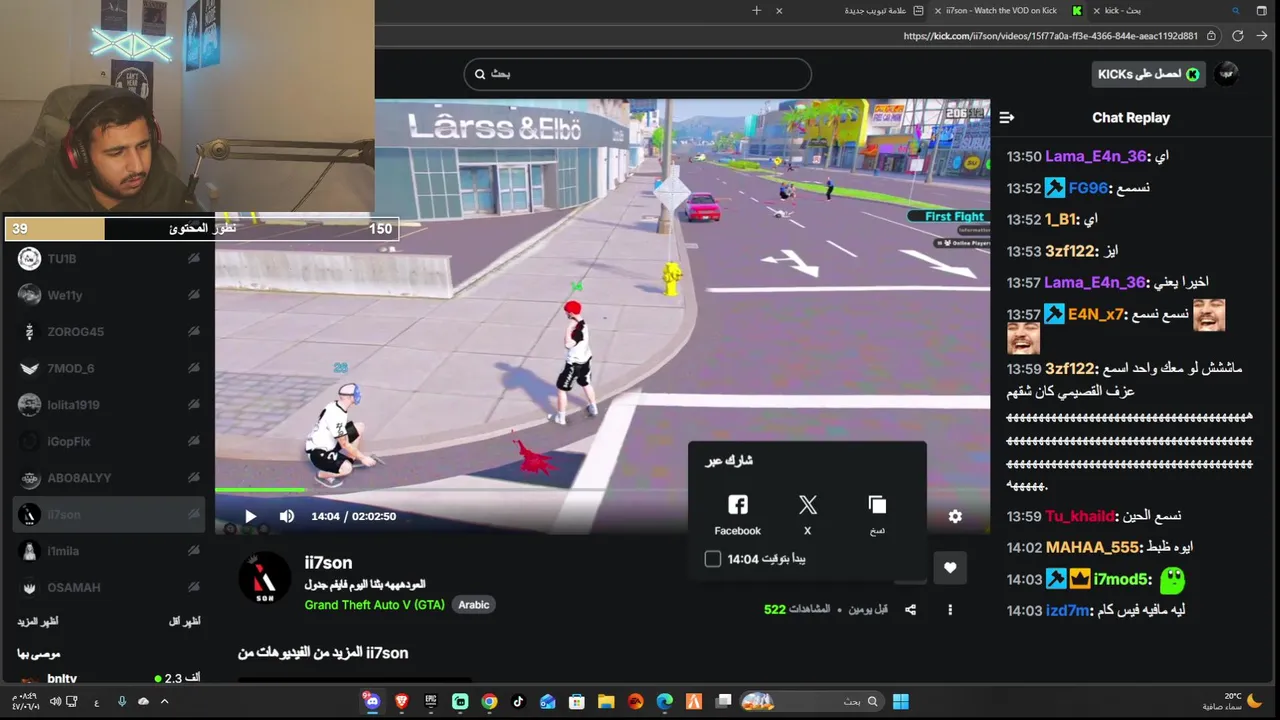Image resolution: width=1280 pixels, height=720 pixels.
Task: Toggle the offline icon beside TU1B
Action: point(194,258)
